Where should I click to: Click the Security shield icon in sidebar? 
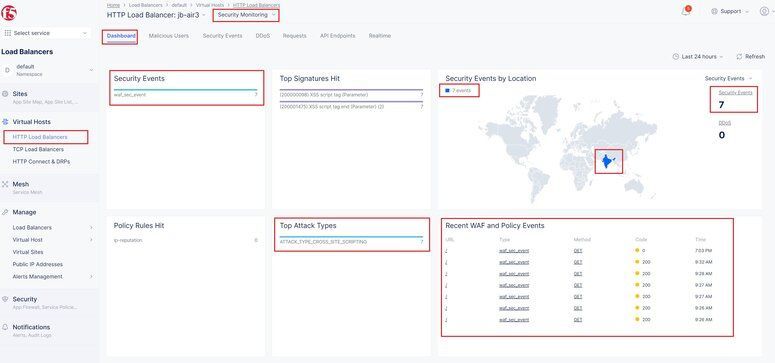click(x=5, y=299)
